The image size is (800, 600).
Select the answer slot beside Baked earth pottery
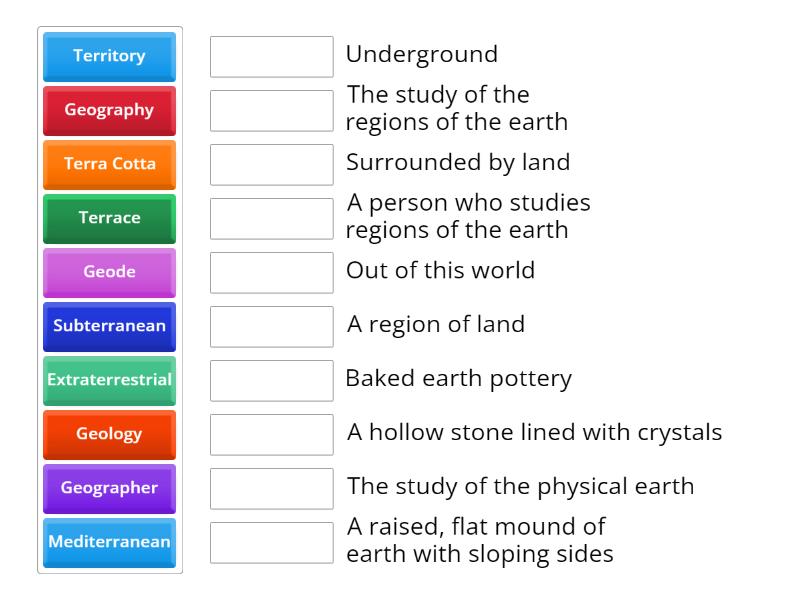pyautogui.click(x=271, y=380)
